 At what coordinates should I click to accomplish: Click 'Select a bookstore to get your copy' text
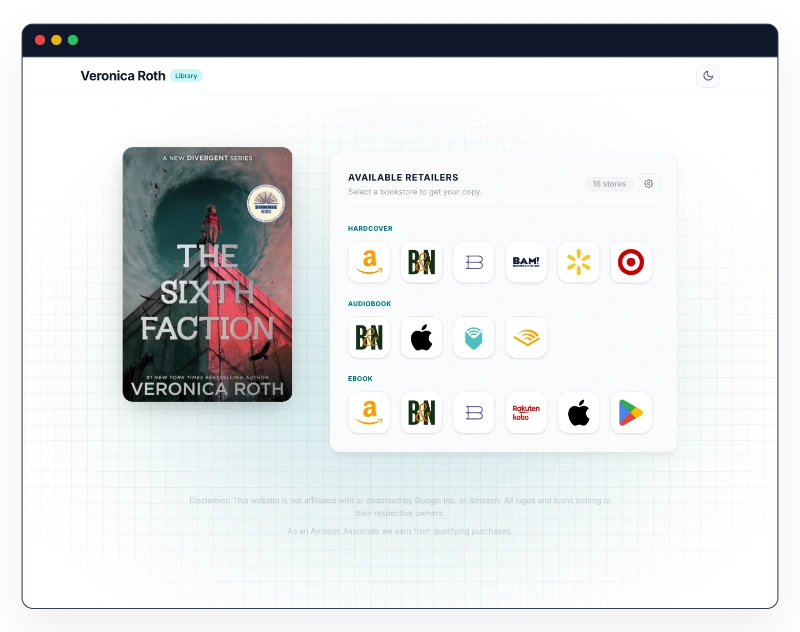[415, 192]
